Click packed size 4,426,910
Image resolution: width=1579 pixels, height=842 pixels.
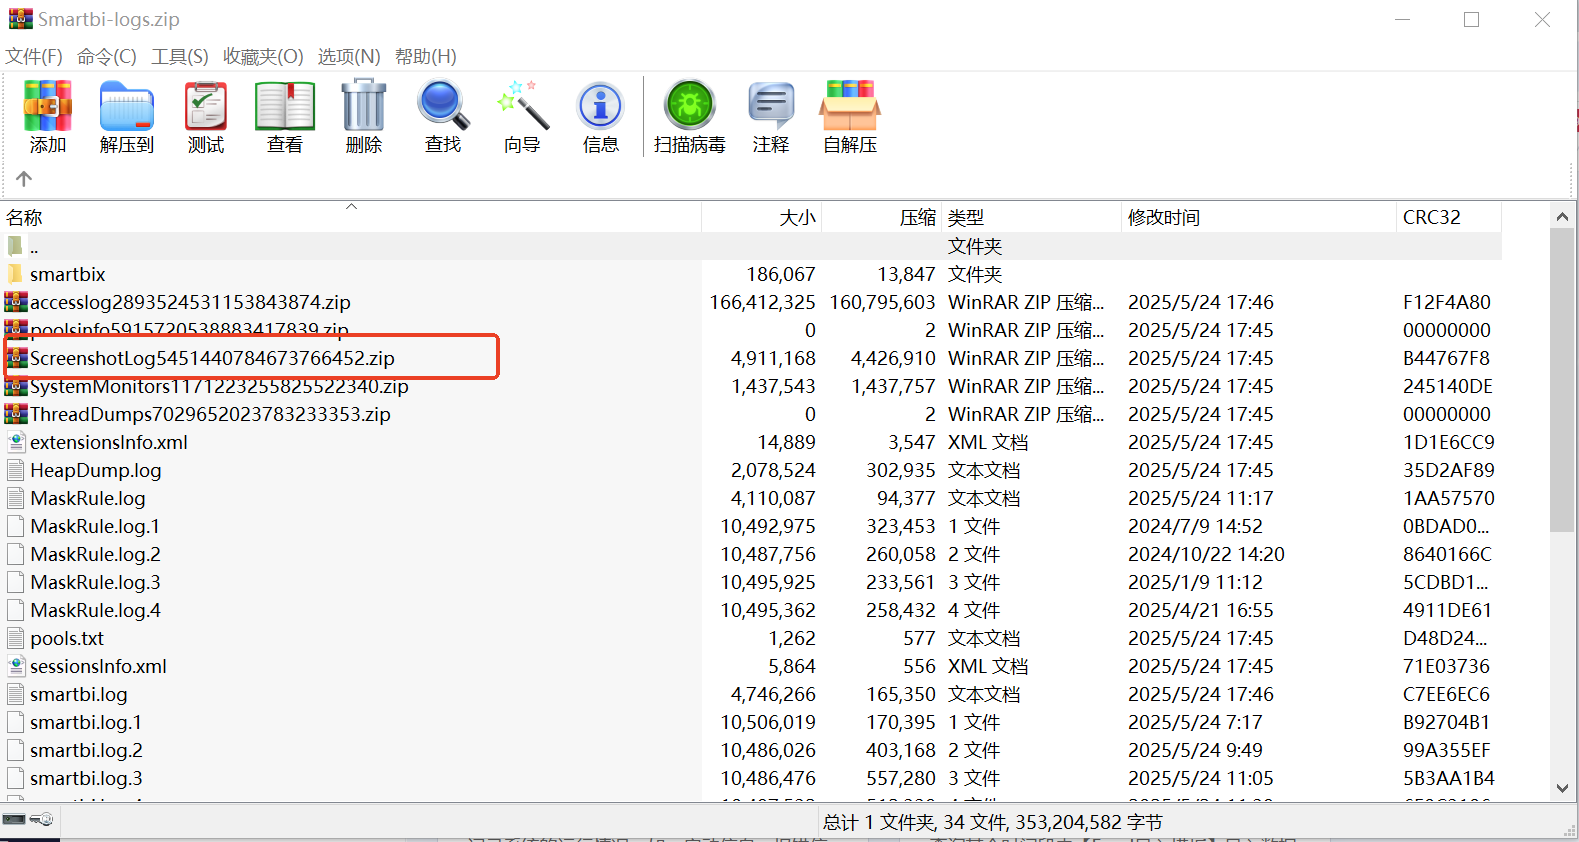[893, 358]
